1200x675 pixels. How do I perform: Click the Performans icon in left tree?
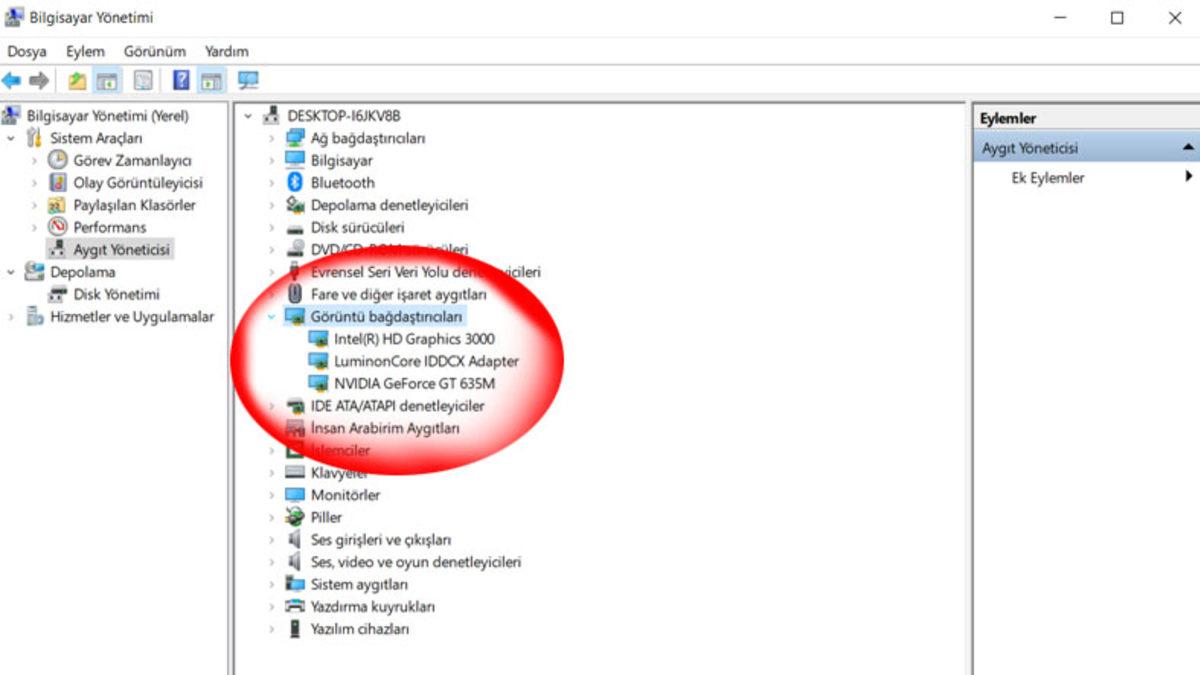58,227
